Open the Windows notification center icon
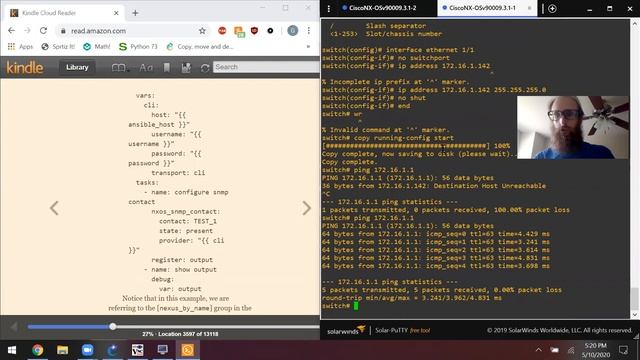Screen dimensions: 640x360 click(x=623, y=350)
